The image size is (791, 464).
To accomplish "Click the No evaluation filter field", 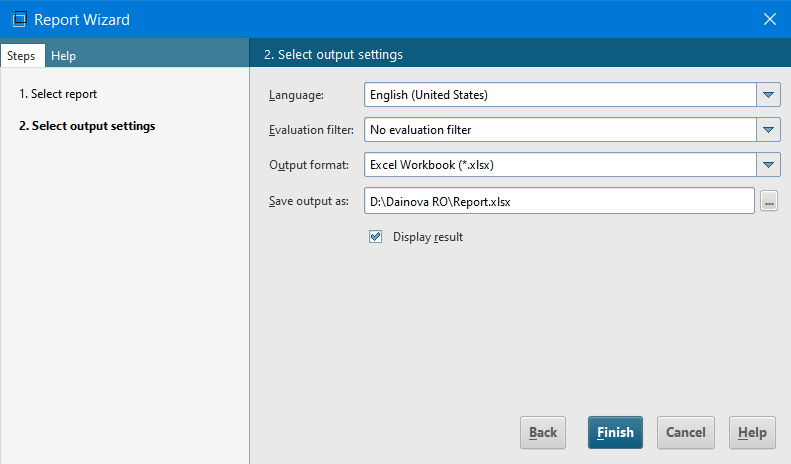I will pos(560,130).
